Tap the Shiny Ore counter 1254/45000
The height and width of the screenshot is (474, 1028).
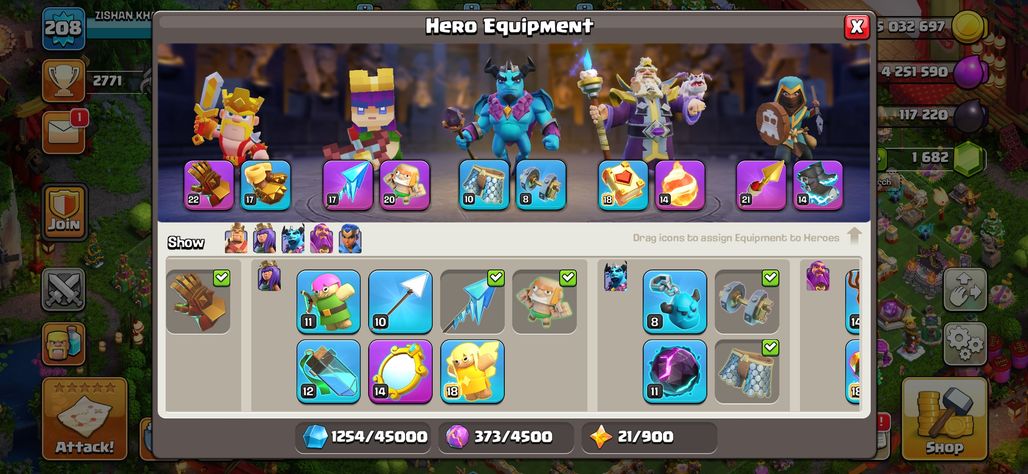[x=364, y=437]
